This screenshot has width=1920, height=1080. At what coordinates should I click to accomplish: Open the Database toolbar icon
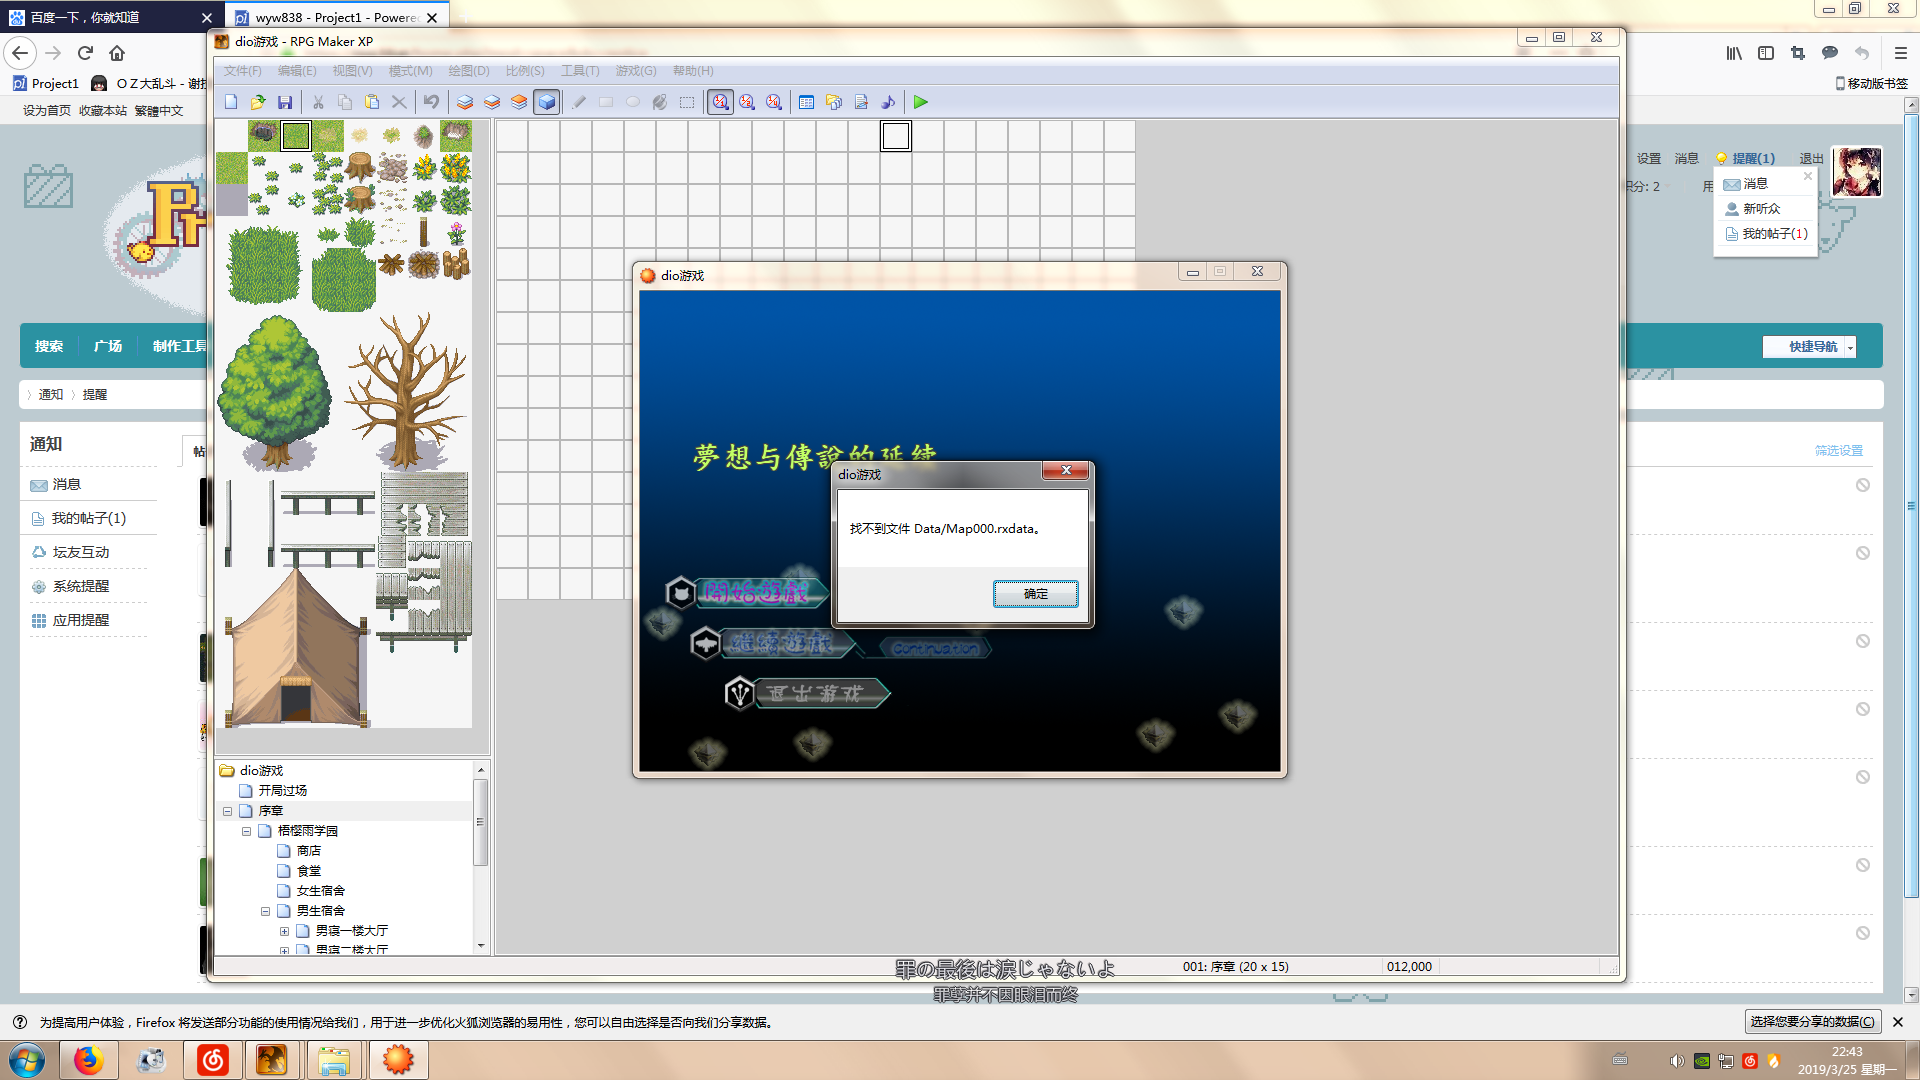tap(807, 102)
